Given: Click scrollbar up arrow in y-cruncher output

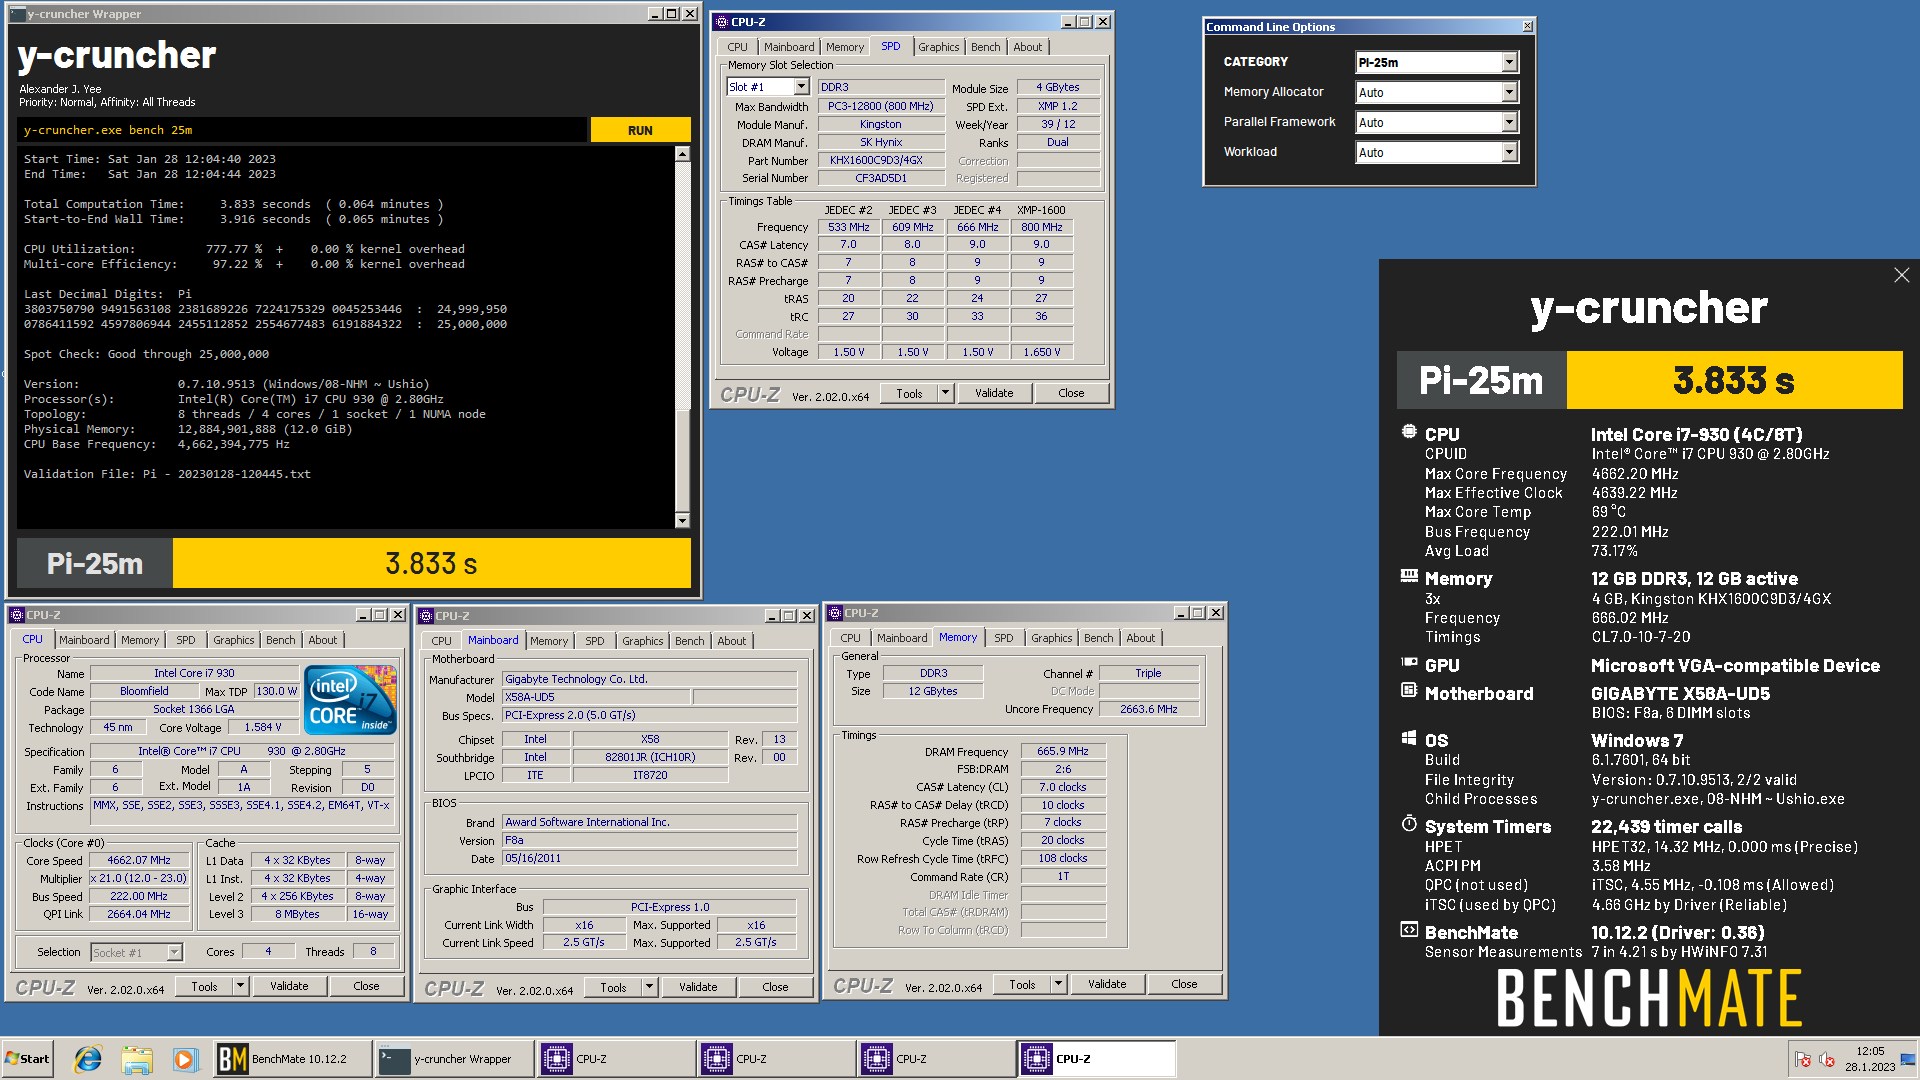Looking at the screenshot, I should click(682, 154).
